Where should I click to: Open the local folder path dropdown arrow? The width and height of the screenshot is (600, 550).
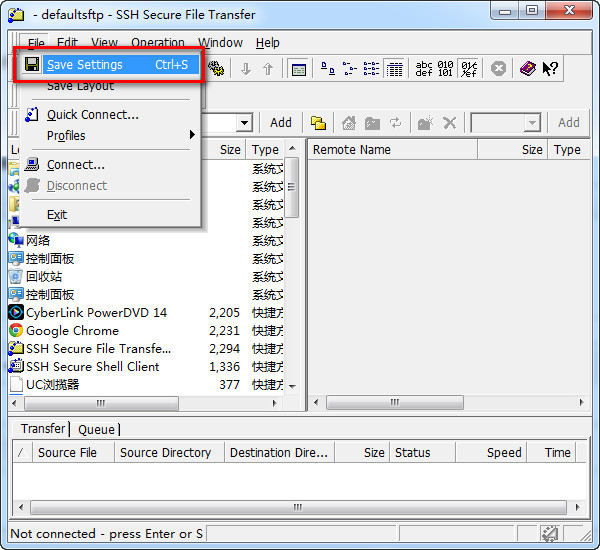coord(244,123)
